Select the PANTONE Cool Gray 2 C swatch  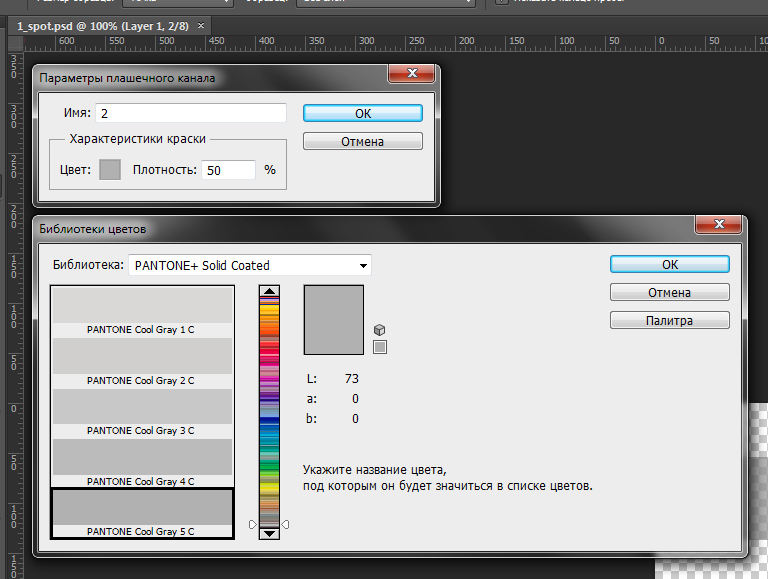click(x=142, y=362)
